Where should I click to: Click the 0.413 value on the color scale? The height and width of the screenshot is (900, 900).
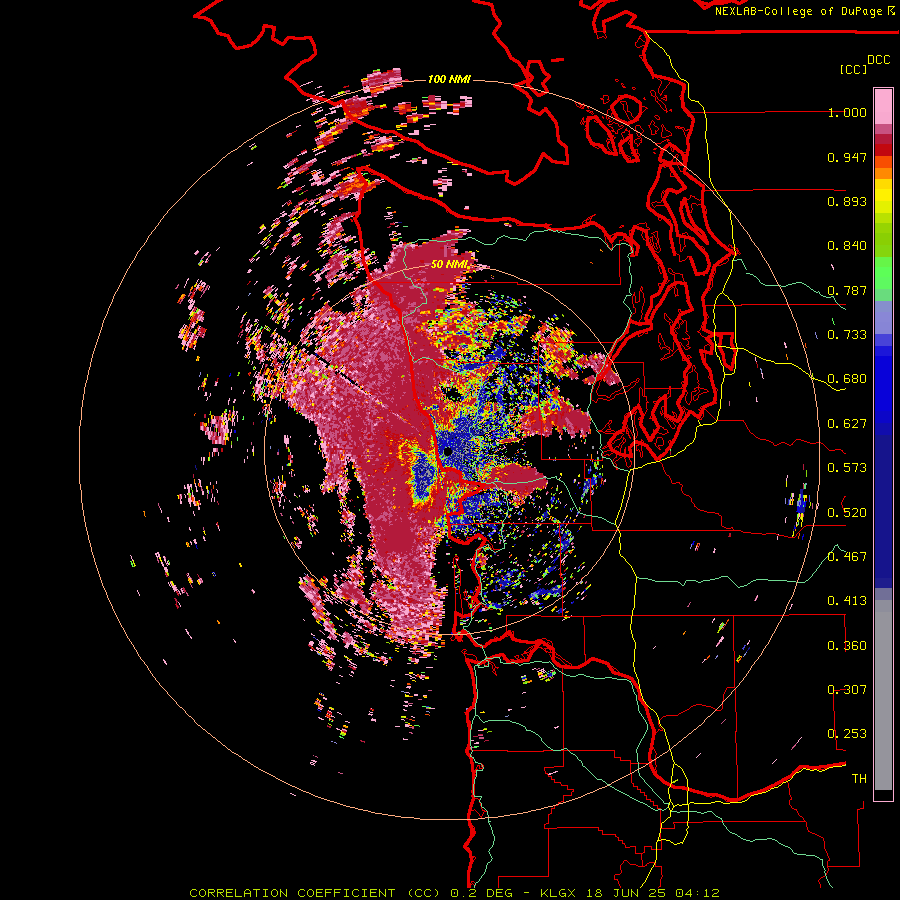847,601
